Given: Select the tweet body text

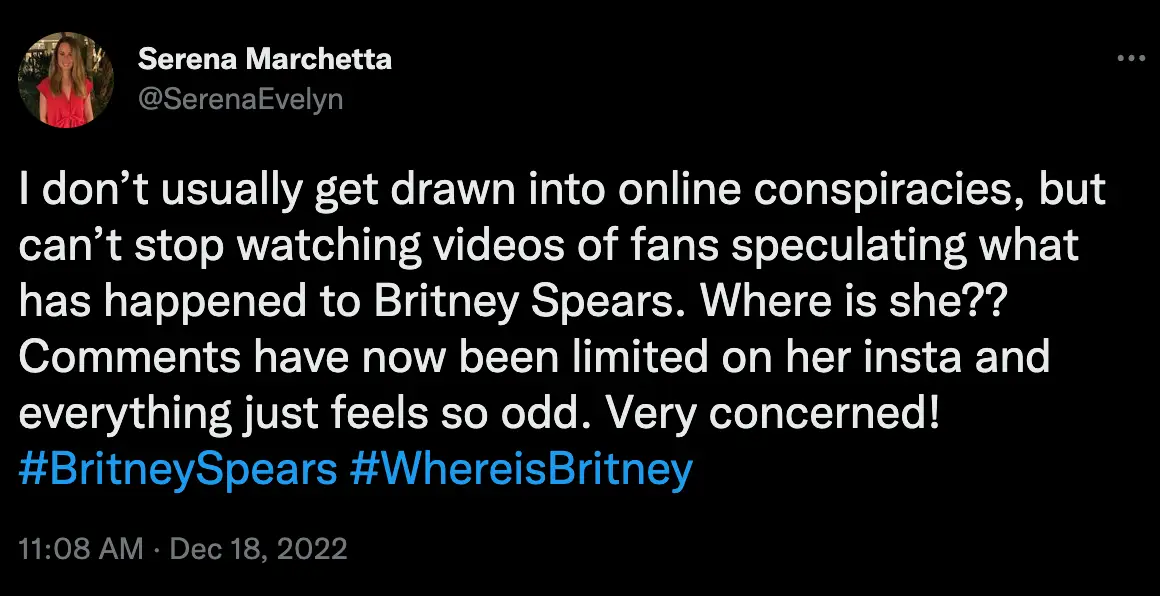Looking at the screenshot, I should tap(560, 300).
